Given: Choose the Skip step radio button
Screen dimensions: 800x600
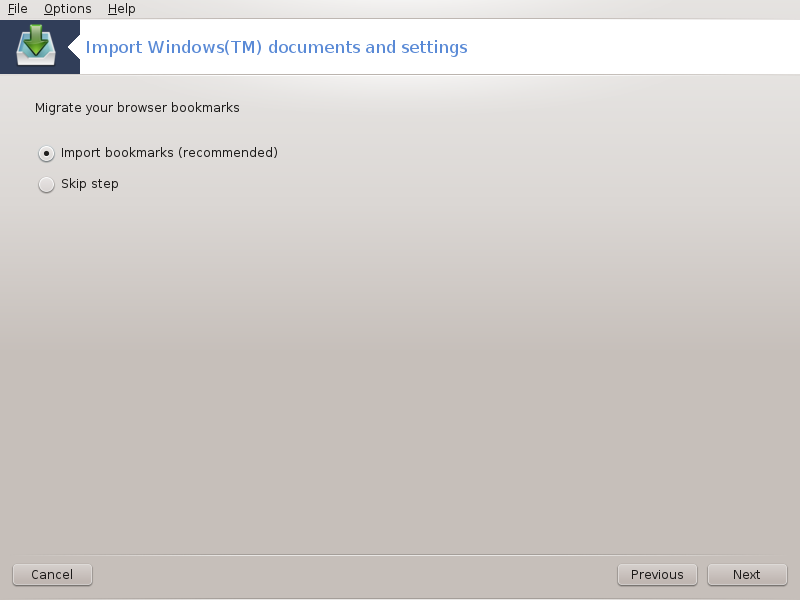Looking at the screenshot, I should click(x=46, y=184).
